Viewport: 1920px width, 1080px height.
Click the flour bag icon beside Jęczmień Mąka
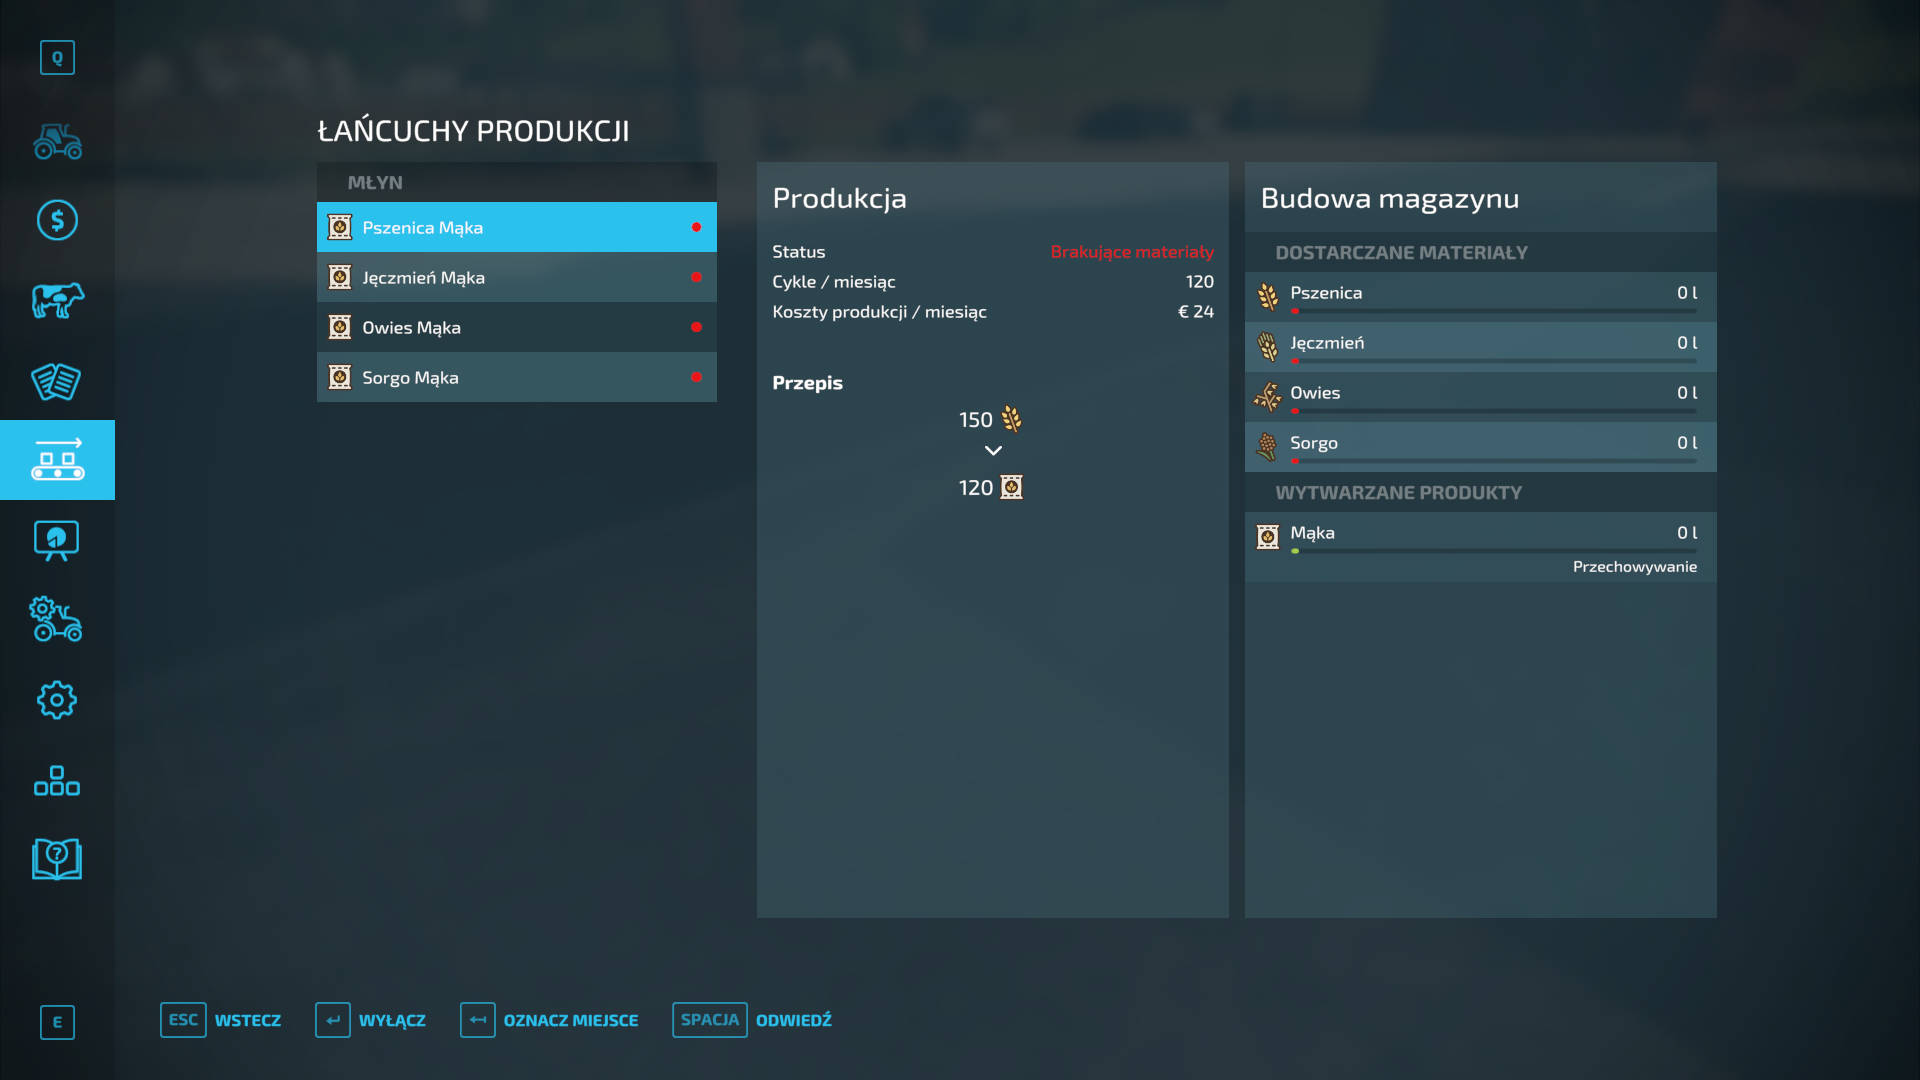point(340,277)
